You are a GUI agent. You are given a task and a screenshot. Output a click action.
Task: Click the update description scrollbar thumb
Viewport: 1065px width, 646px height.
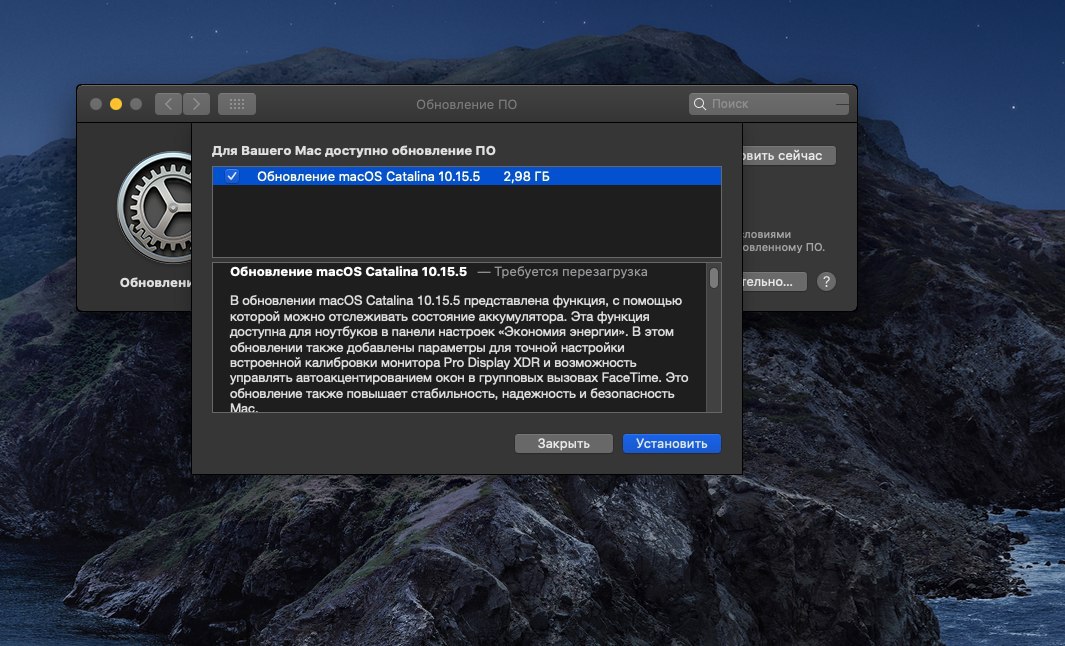click(x=714, y=278)
